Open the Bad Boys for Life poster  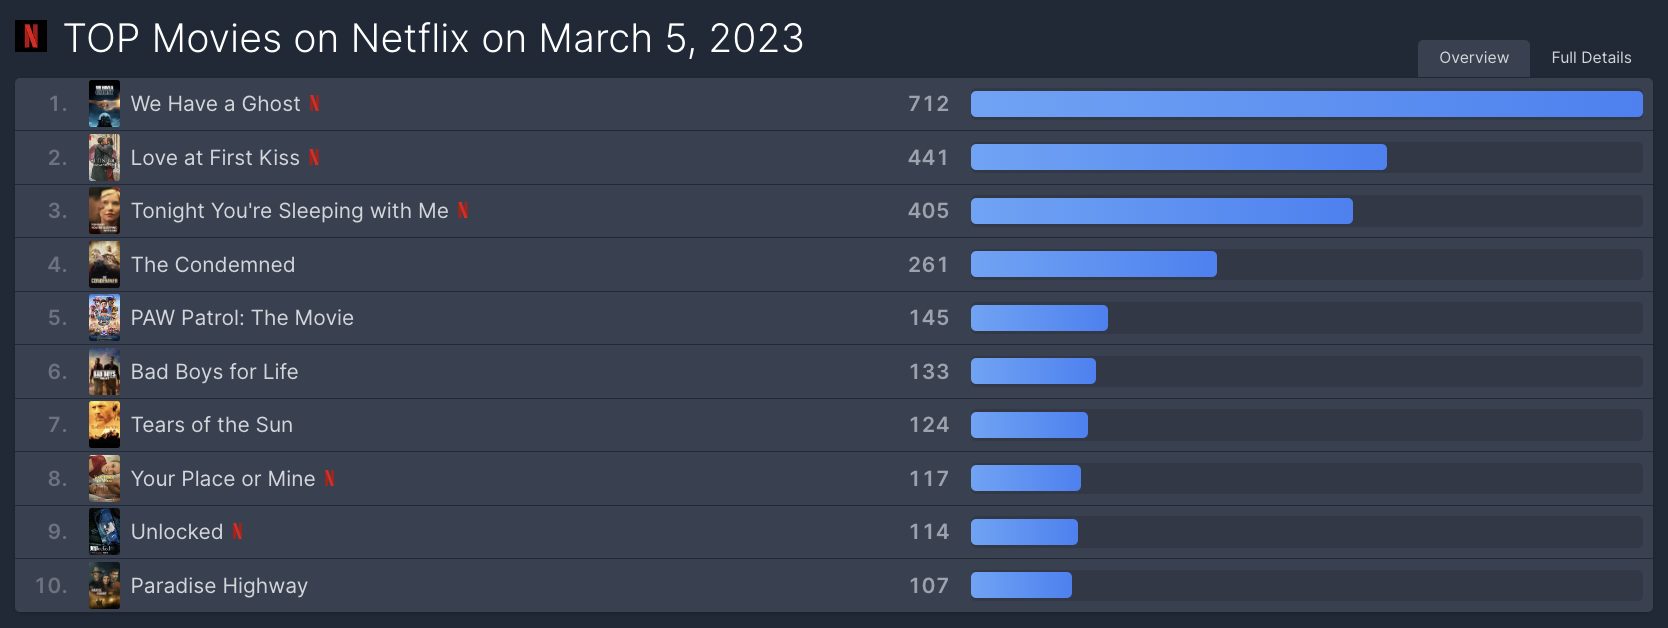click(104, 371)
